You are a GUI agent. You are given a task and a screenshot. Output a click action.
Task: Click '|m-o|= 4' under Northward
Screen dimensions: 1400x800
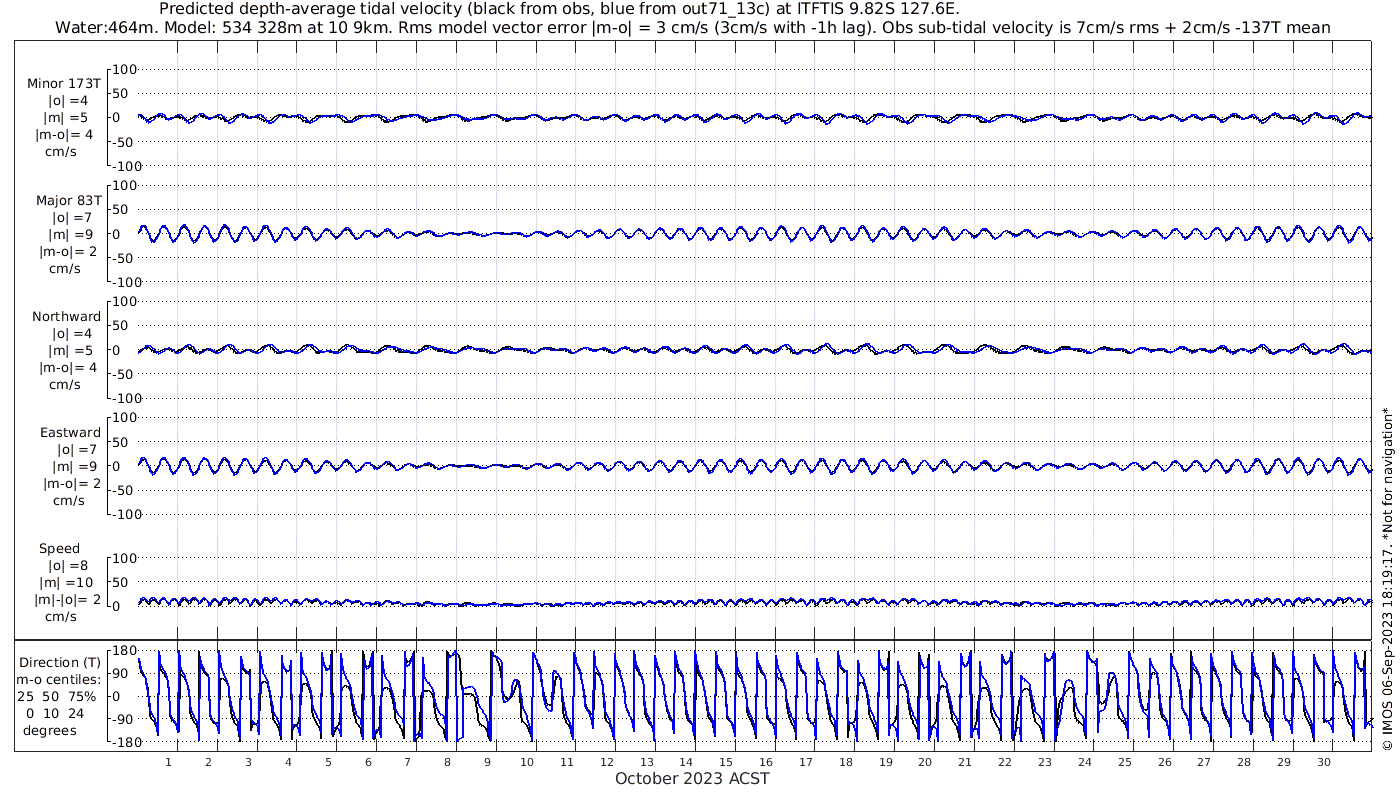coord(67,368)
